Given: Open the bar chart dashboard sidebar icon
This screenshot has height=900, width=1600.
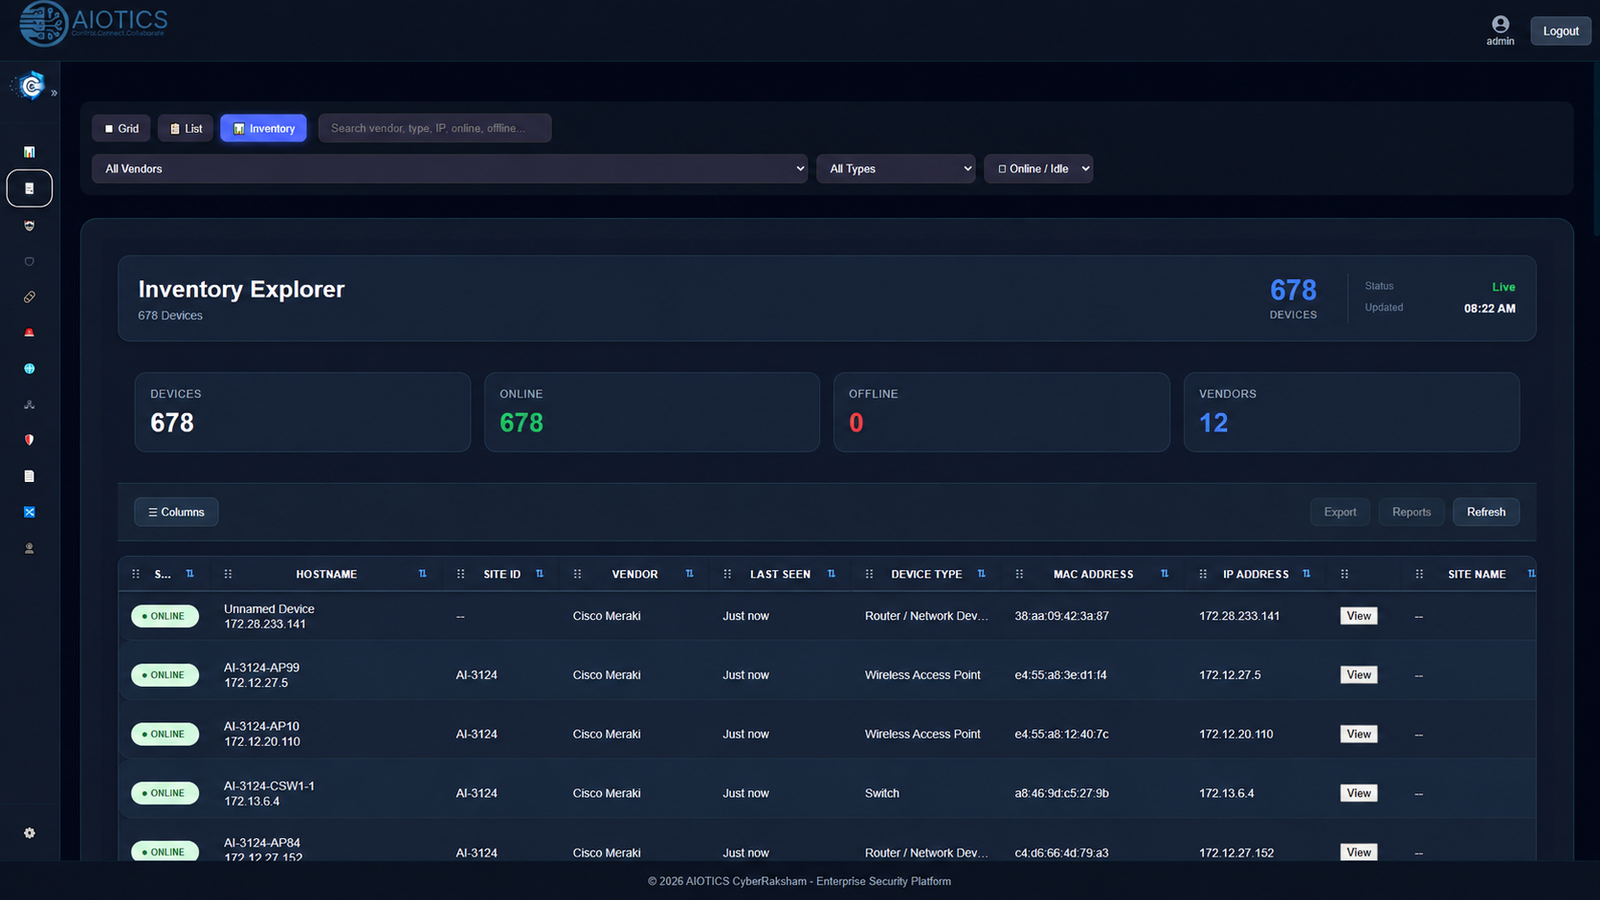Looking at the screenshot, I should pos(29,152).
